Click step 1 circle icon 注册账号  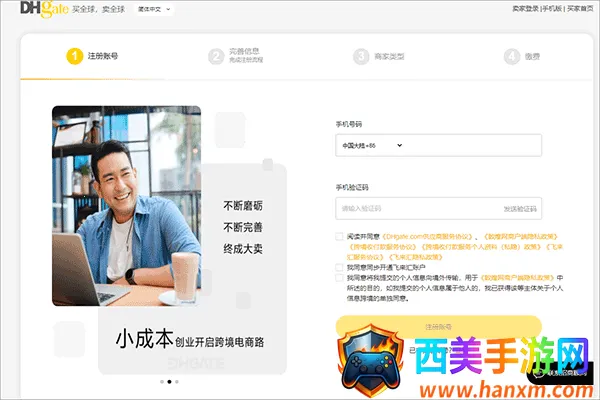point(75,57)
